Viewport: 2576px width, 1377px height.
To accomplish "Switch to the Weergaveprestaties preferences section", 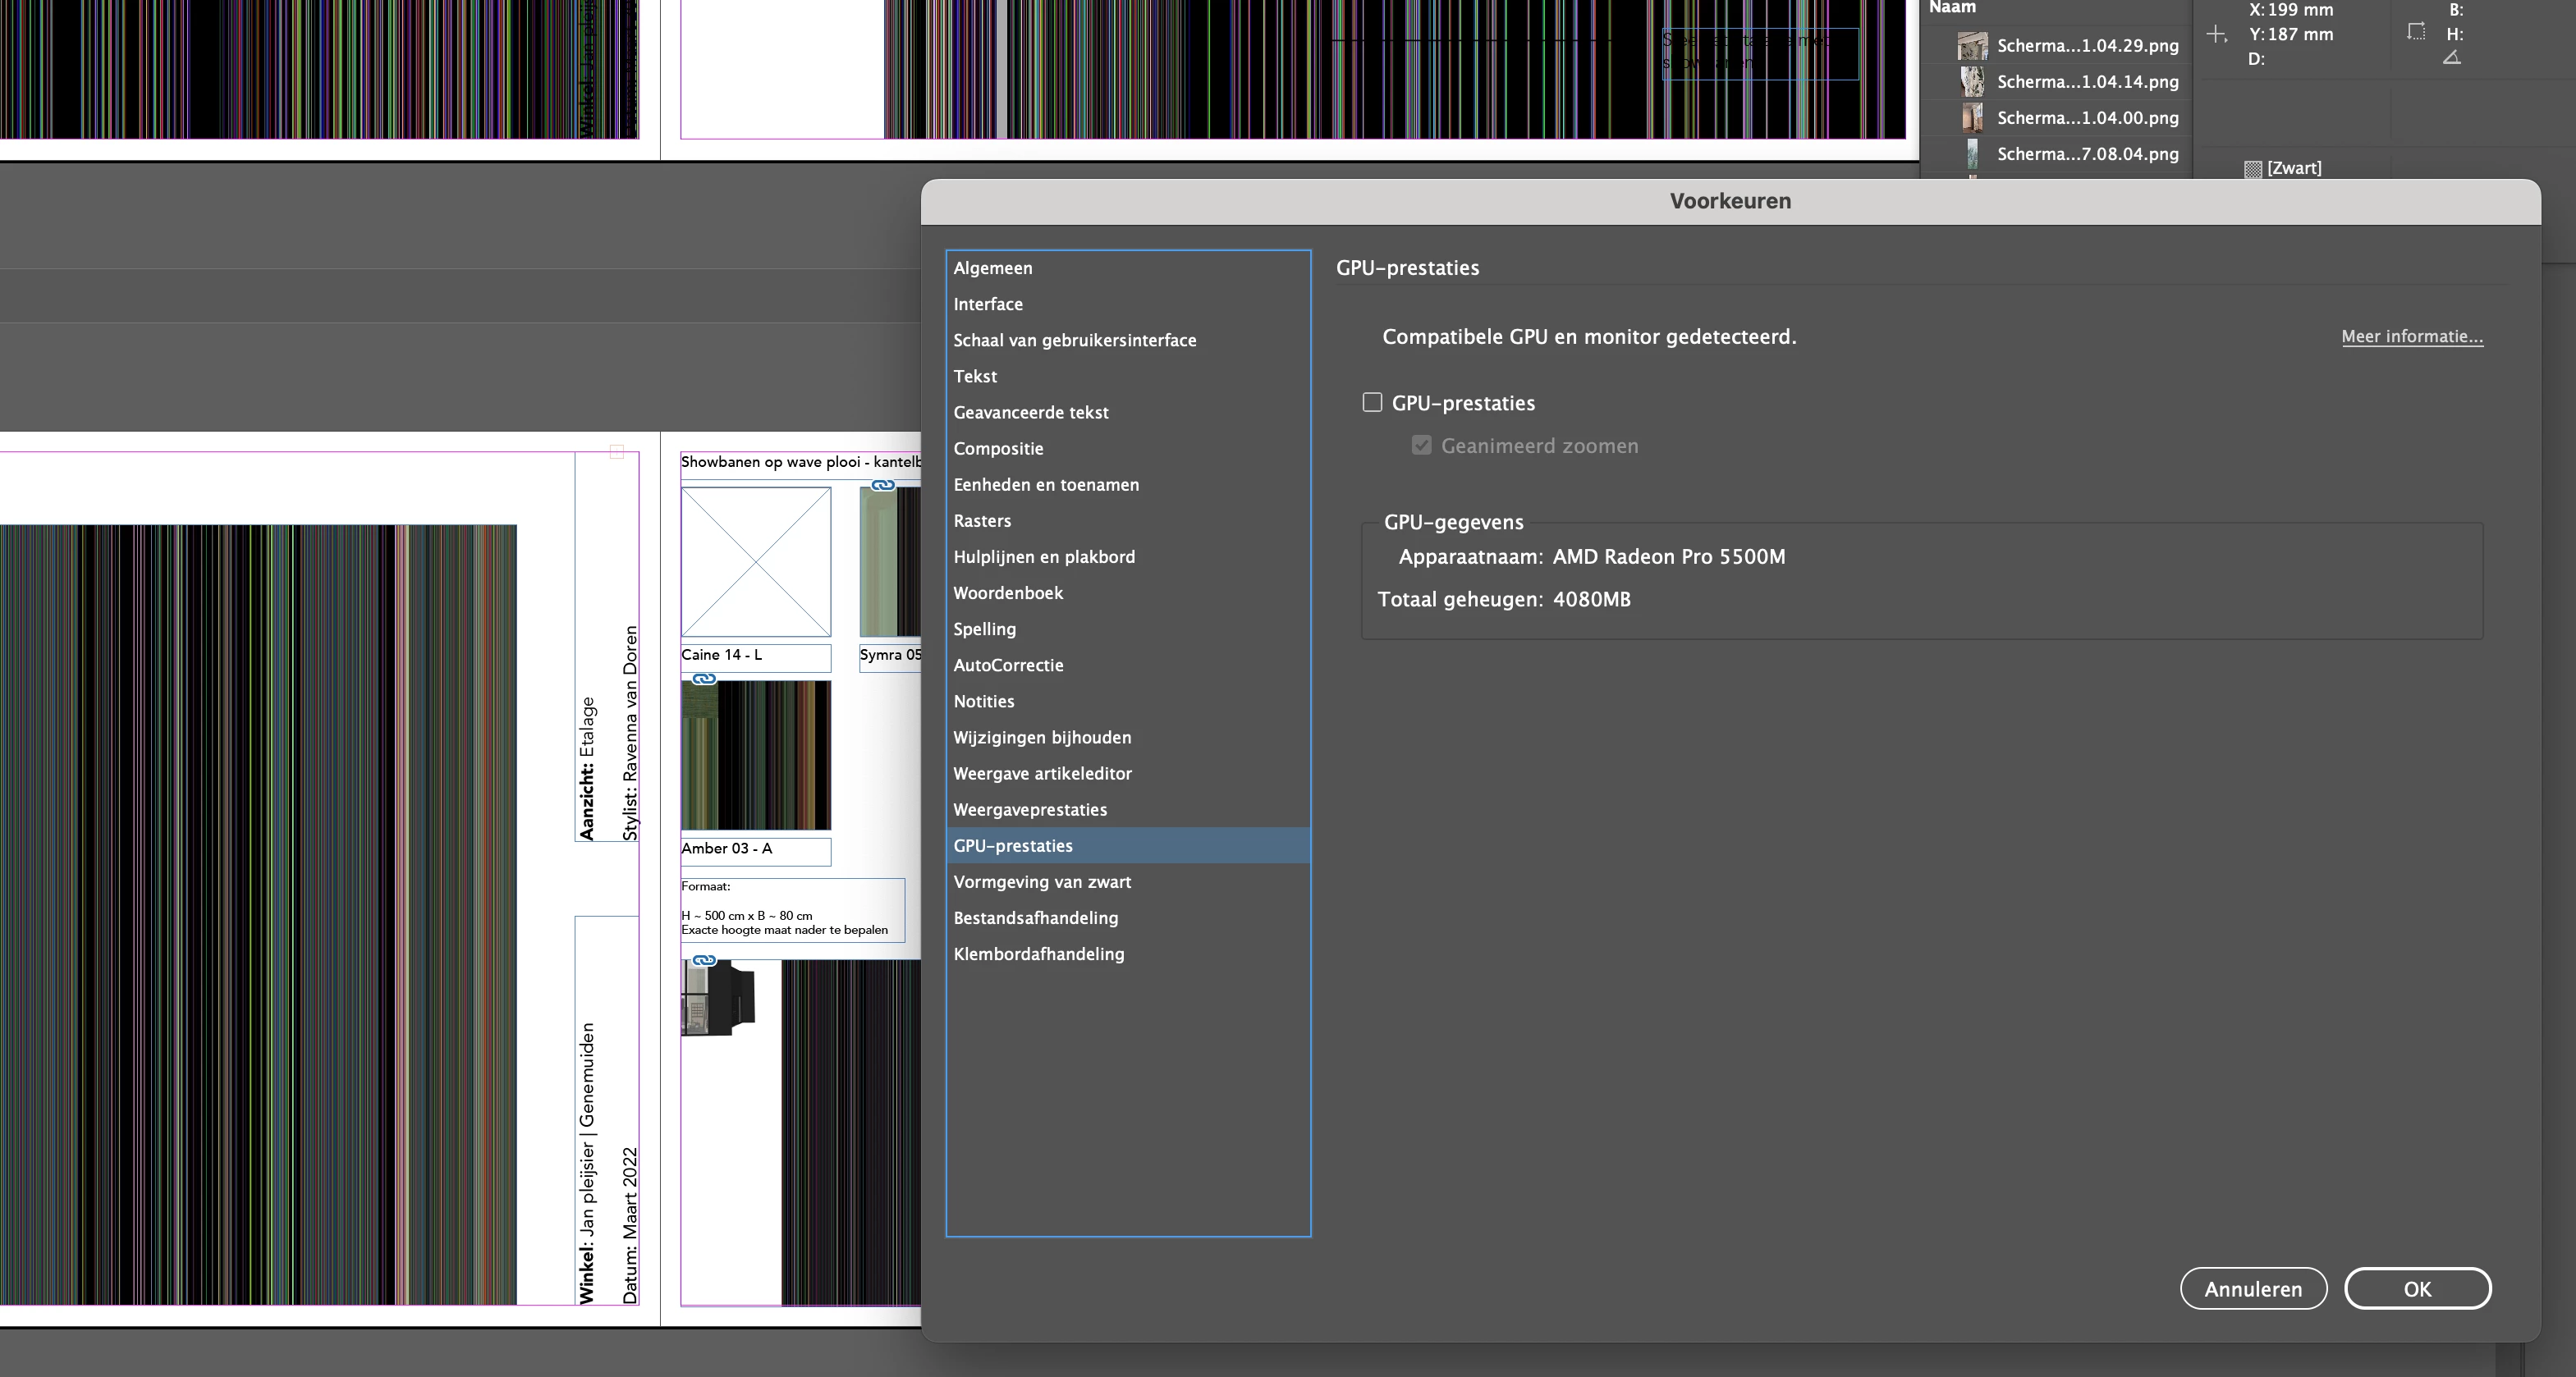I will (x=1030, y=810).
